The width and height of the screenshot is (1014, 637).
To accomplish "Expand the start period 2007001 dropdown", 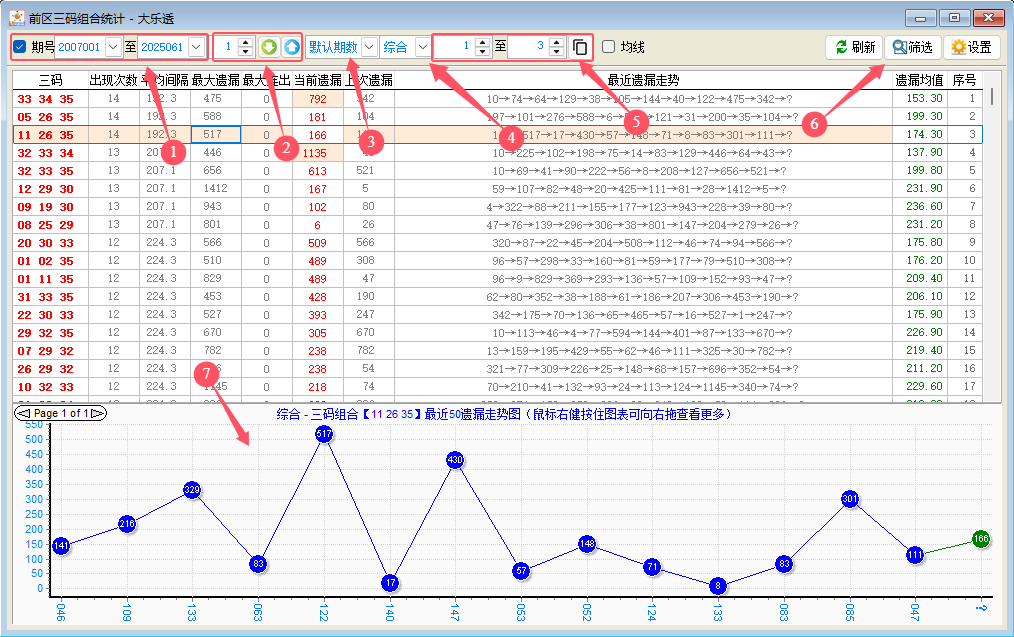I will (x=113, y=47).
